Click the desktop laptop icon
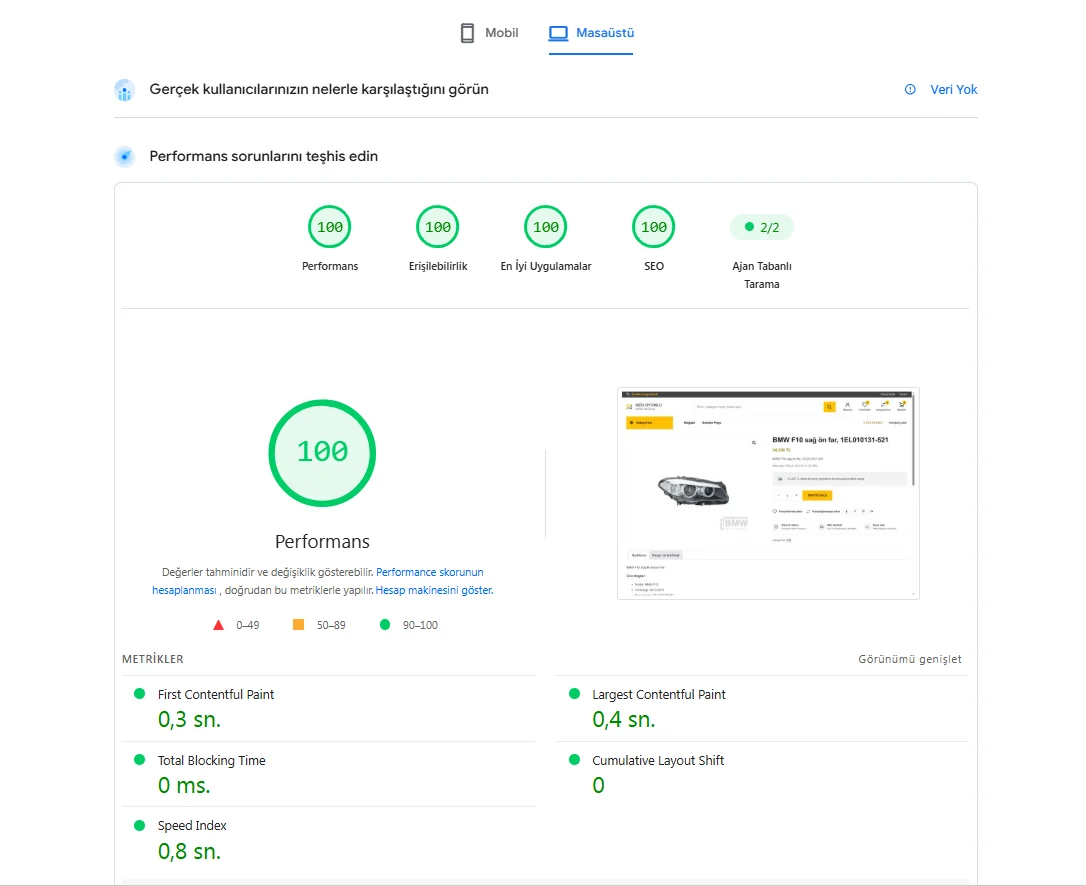Screen dimensions: 1086x886 (x=558, y=33)
